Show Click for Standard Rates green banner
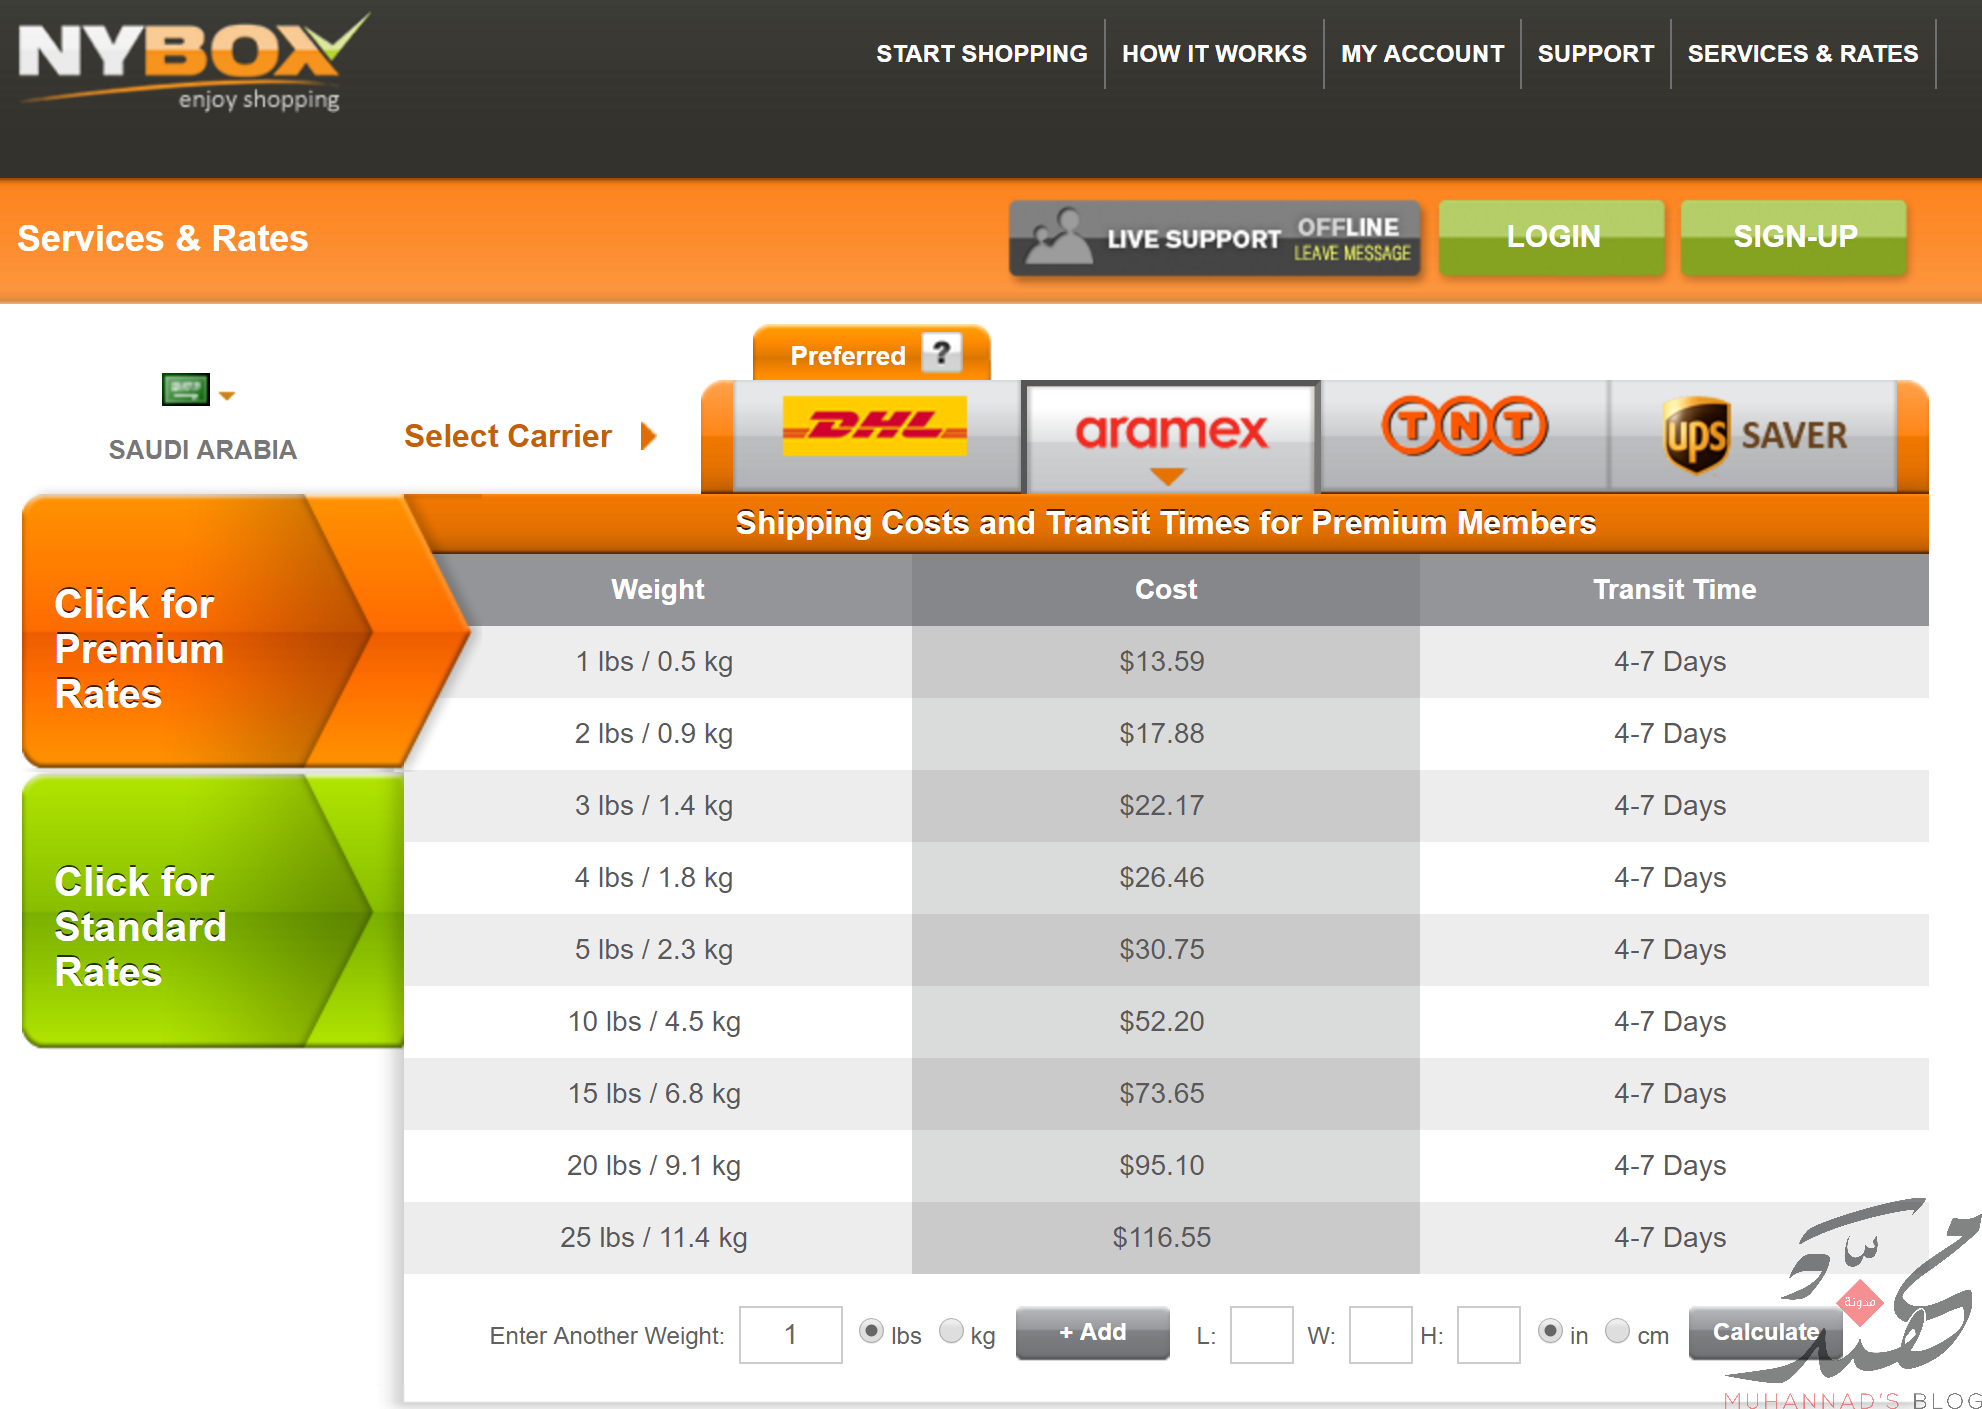Viewport: 1982px width, 1409px height. point(214,911)
